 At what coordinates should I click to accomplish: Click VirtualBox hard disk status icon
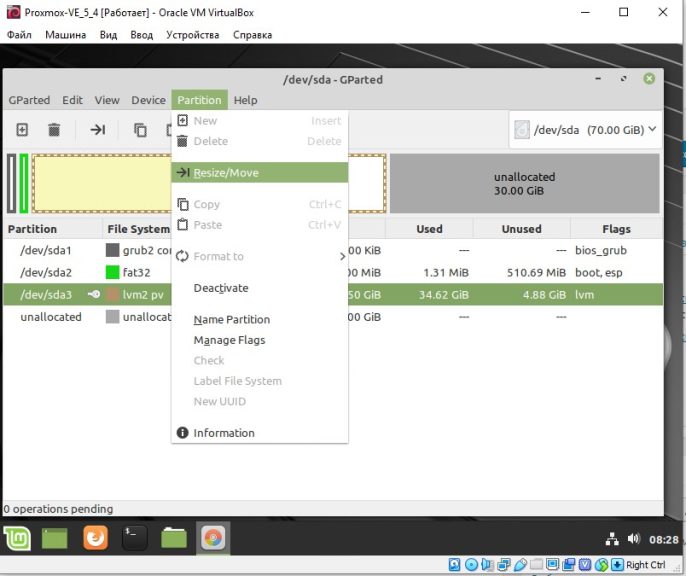pyautogui.click(x=455, y=565)
